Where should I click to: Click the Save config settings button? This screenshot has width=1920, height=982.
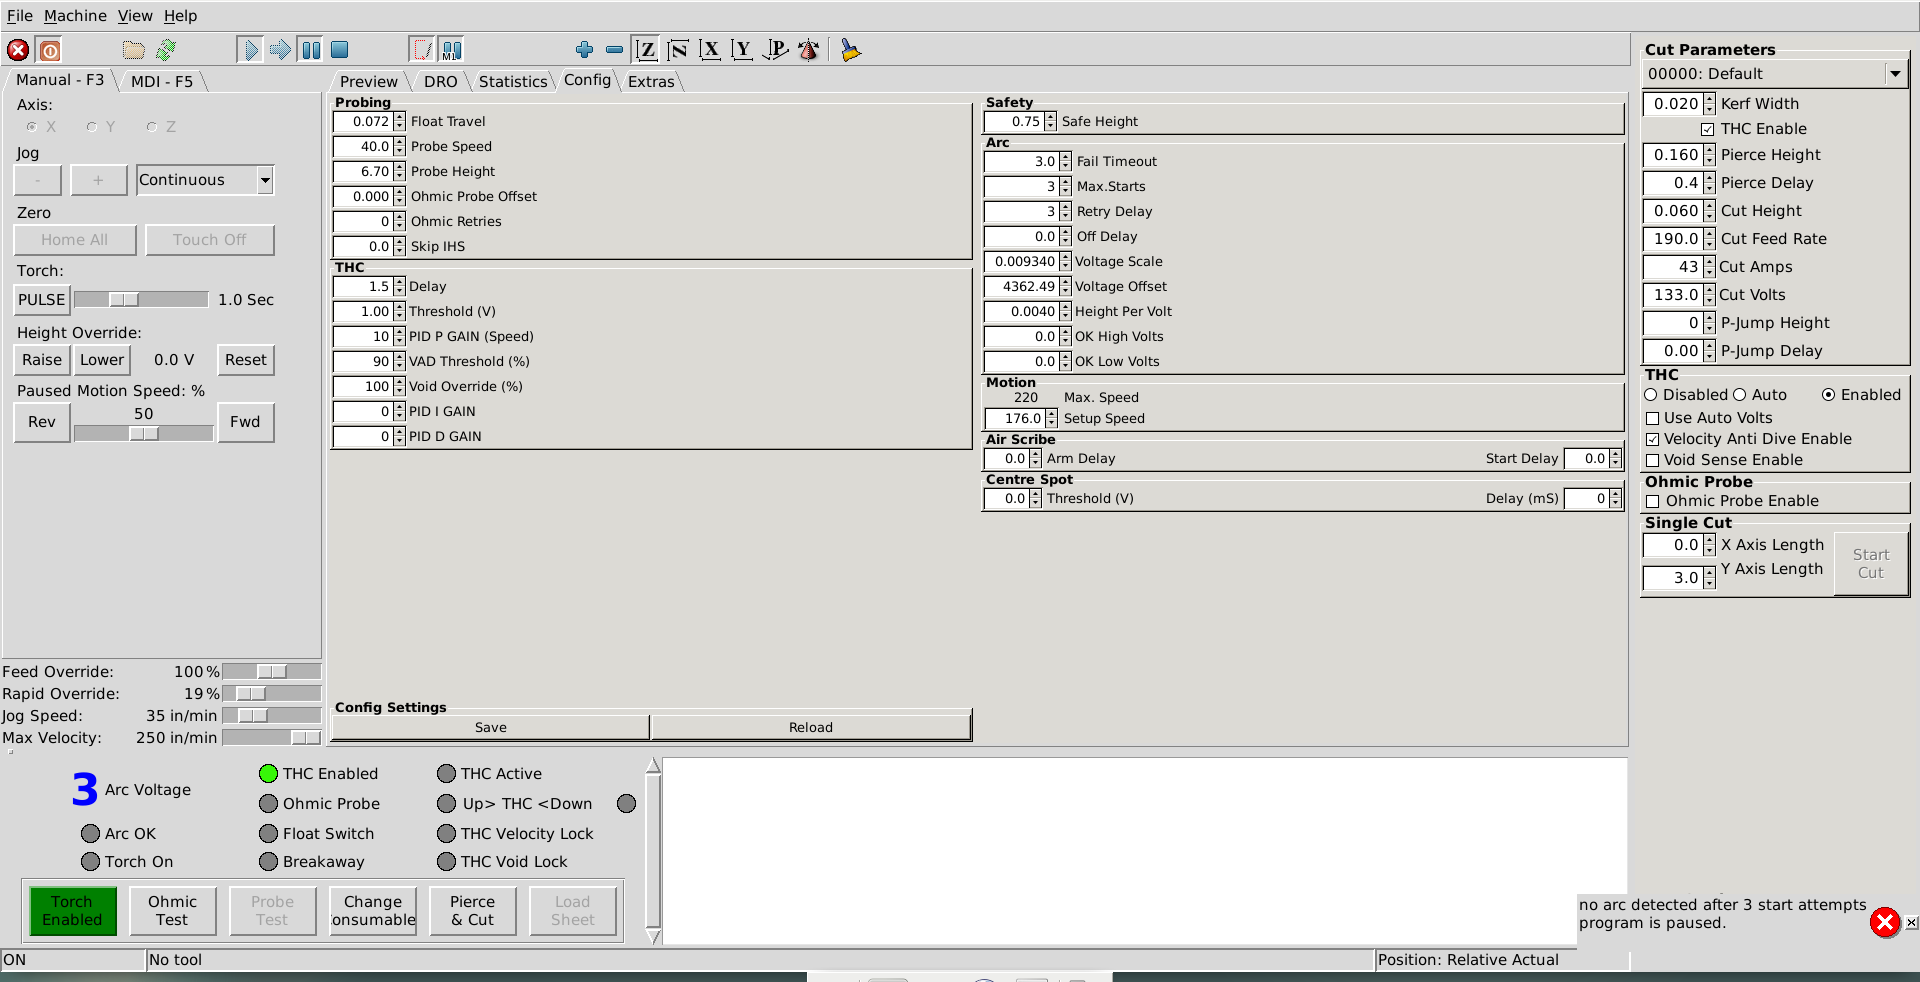tap(490, 728)
